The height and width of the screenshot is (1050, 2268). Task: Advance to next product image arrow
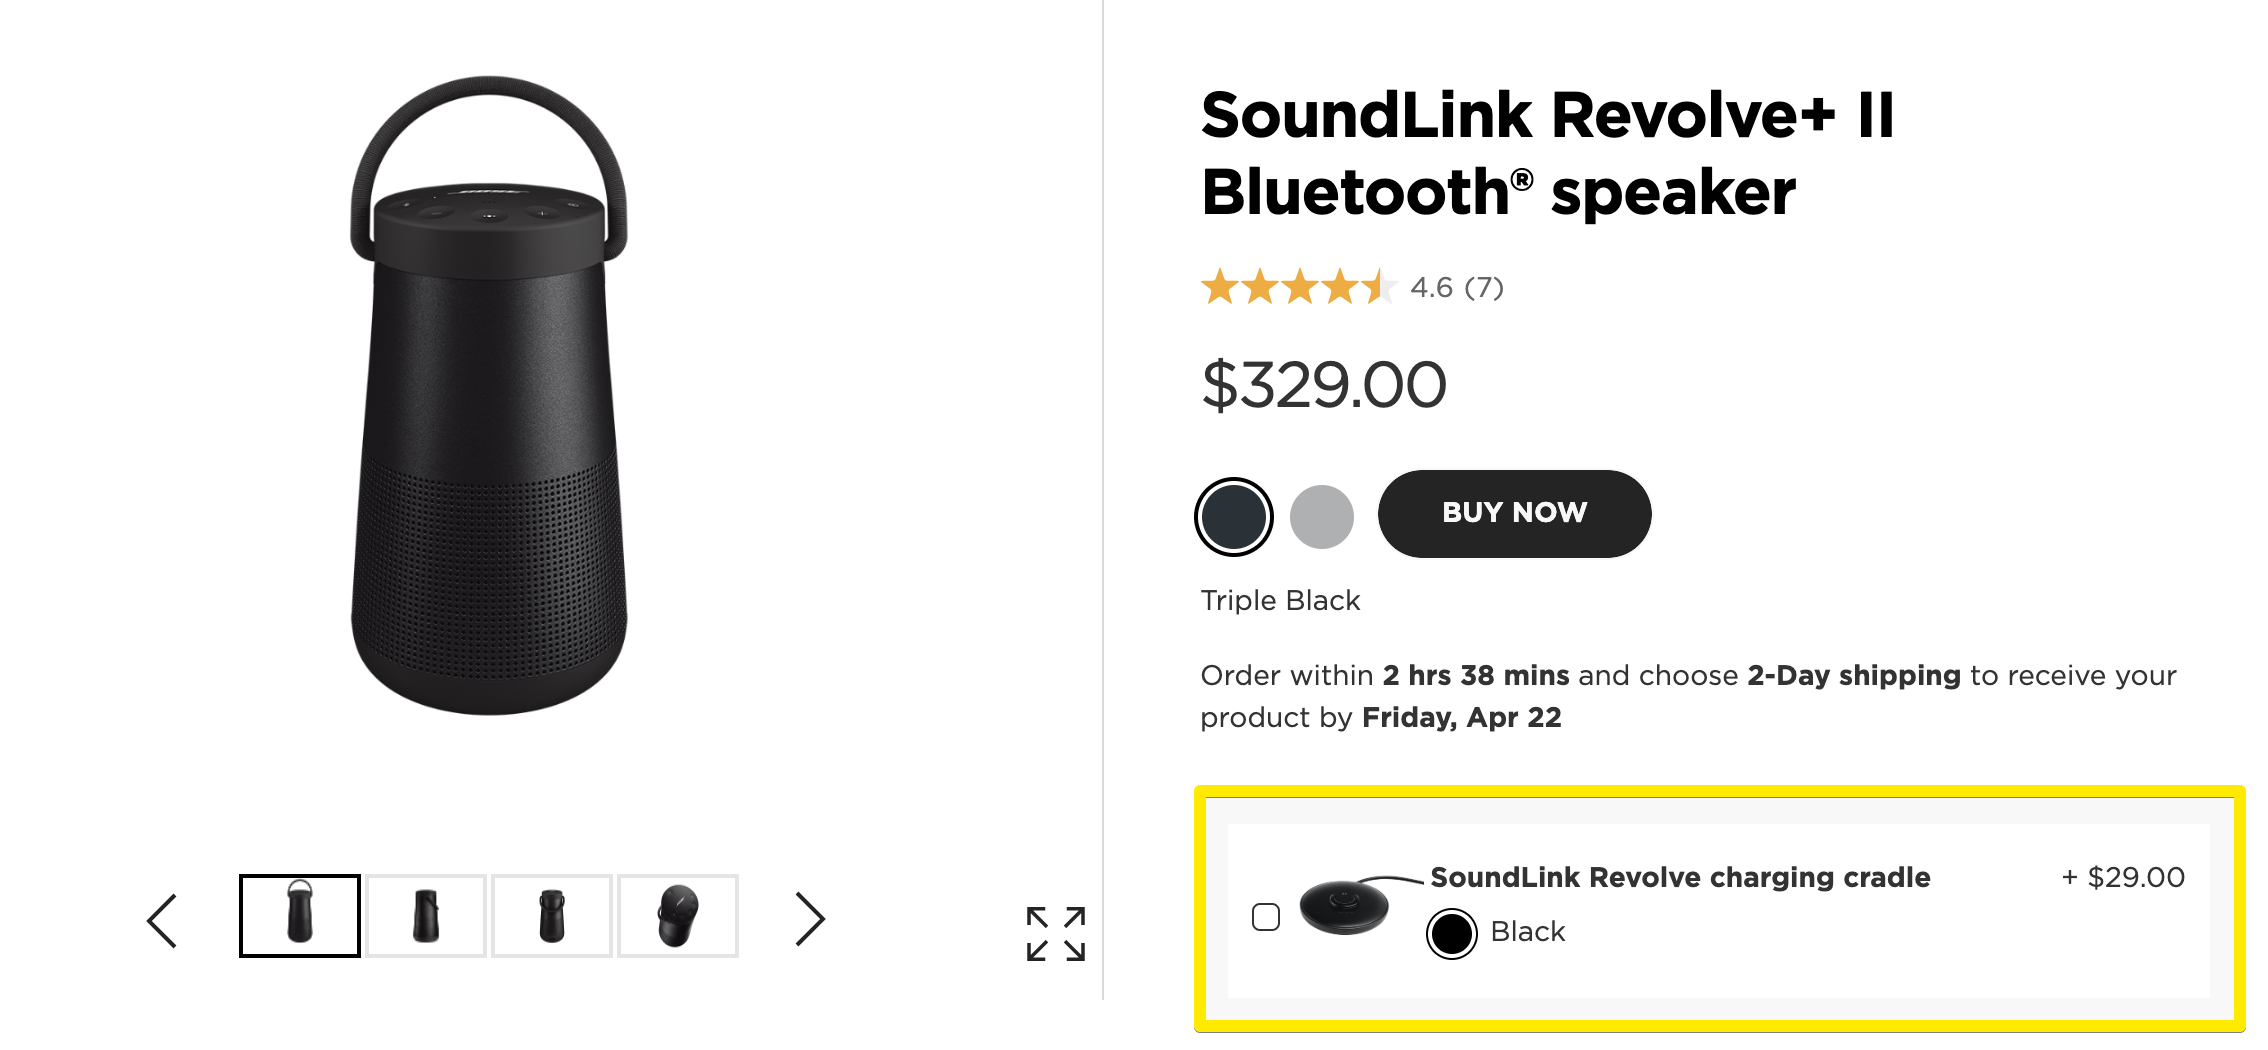click(x=812, y=917)
